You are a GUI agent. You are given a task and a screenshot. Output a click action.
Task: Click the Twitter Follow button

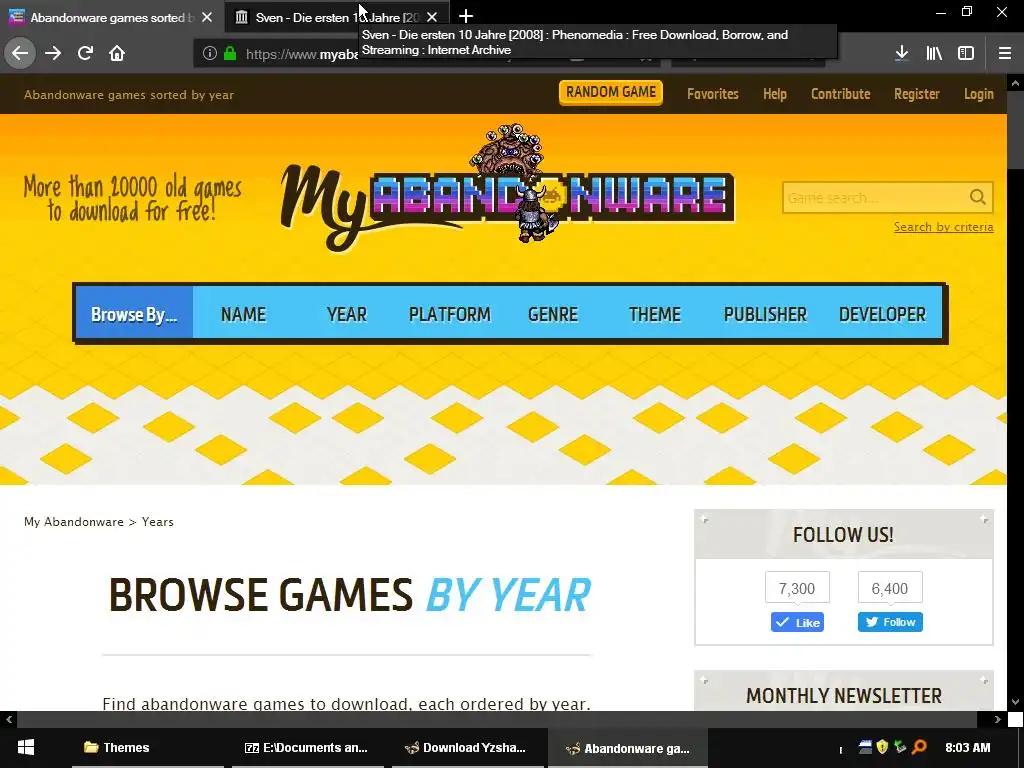click(x=890, y=622)
